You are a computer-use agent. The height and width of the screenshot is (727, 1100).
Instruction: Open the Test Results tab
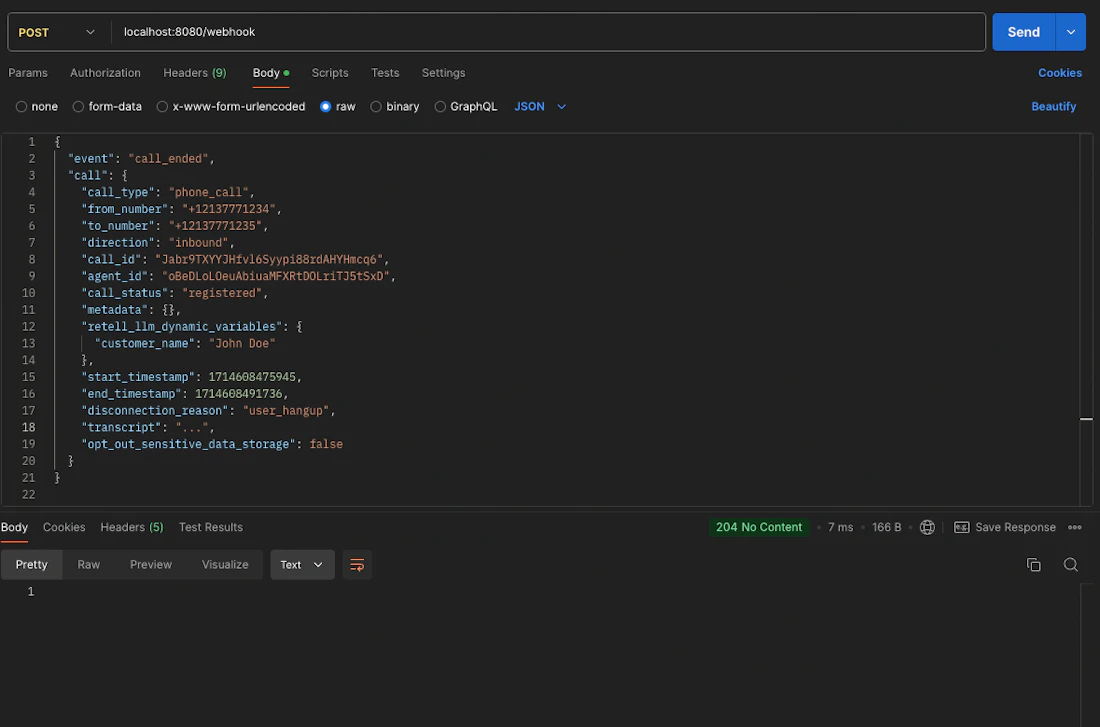point(210,527)
